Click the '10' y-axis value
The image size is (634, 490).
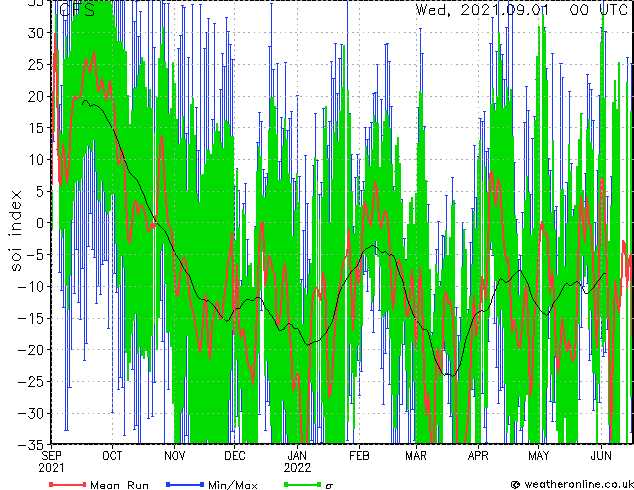point(36,160)
